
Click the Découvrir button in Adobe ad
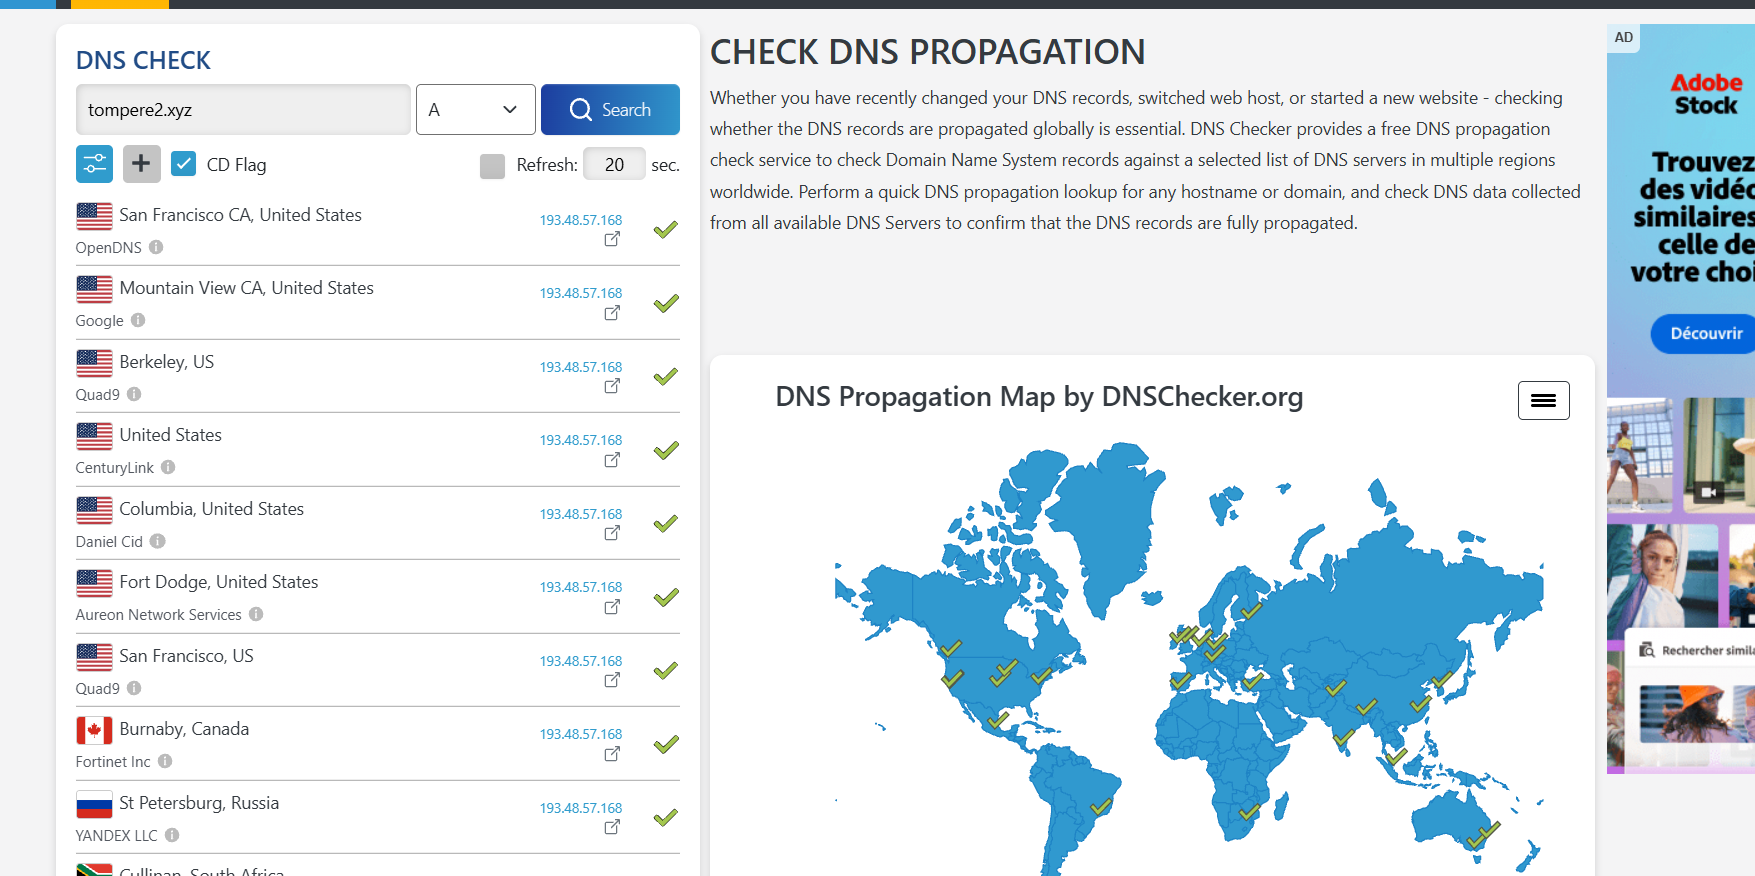(x=1704, y=333)
